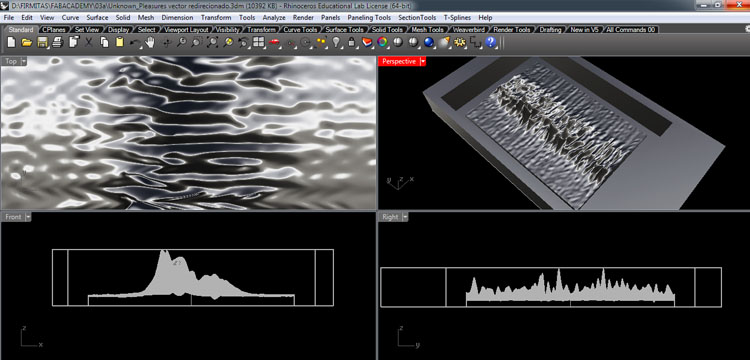Open Edit Layers icon
Image resolution: width=750 pixels, height=360 pixels.
[x=367, y=43]
